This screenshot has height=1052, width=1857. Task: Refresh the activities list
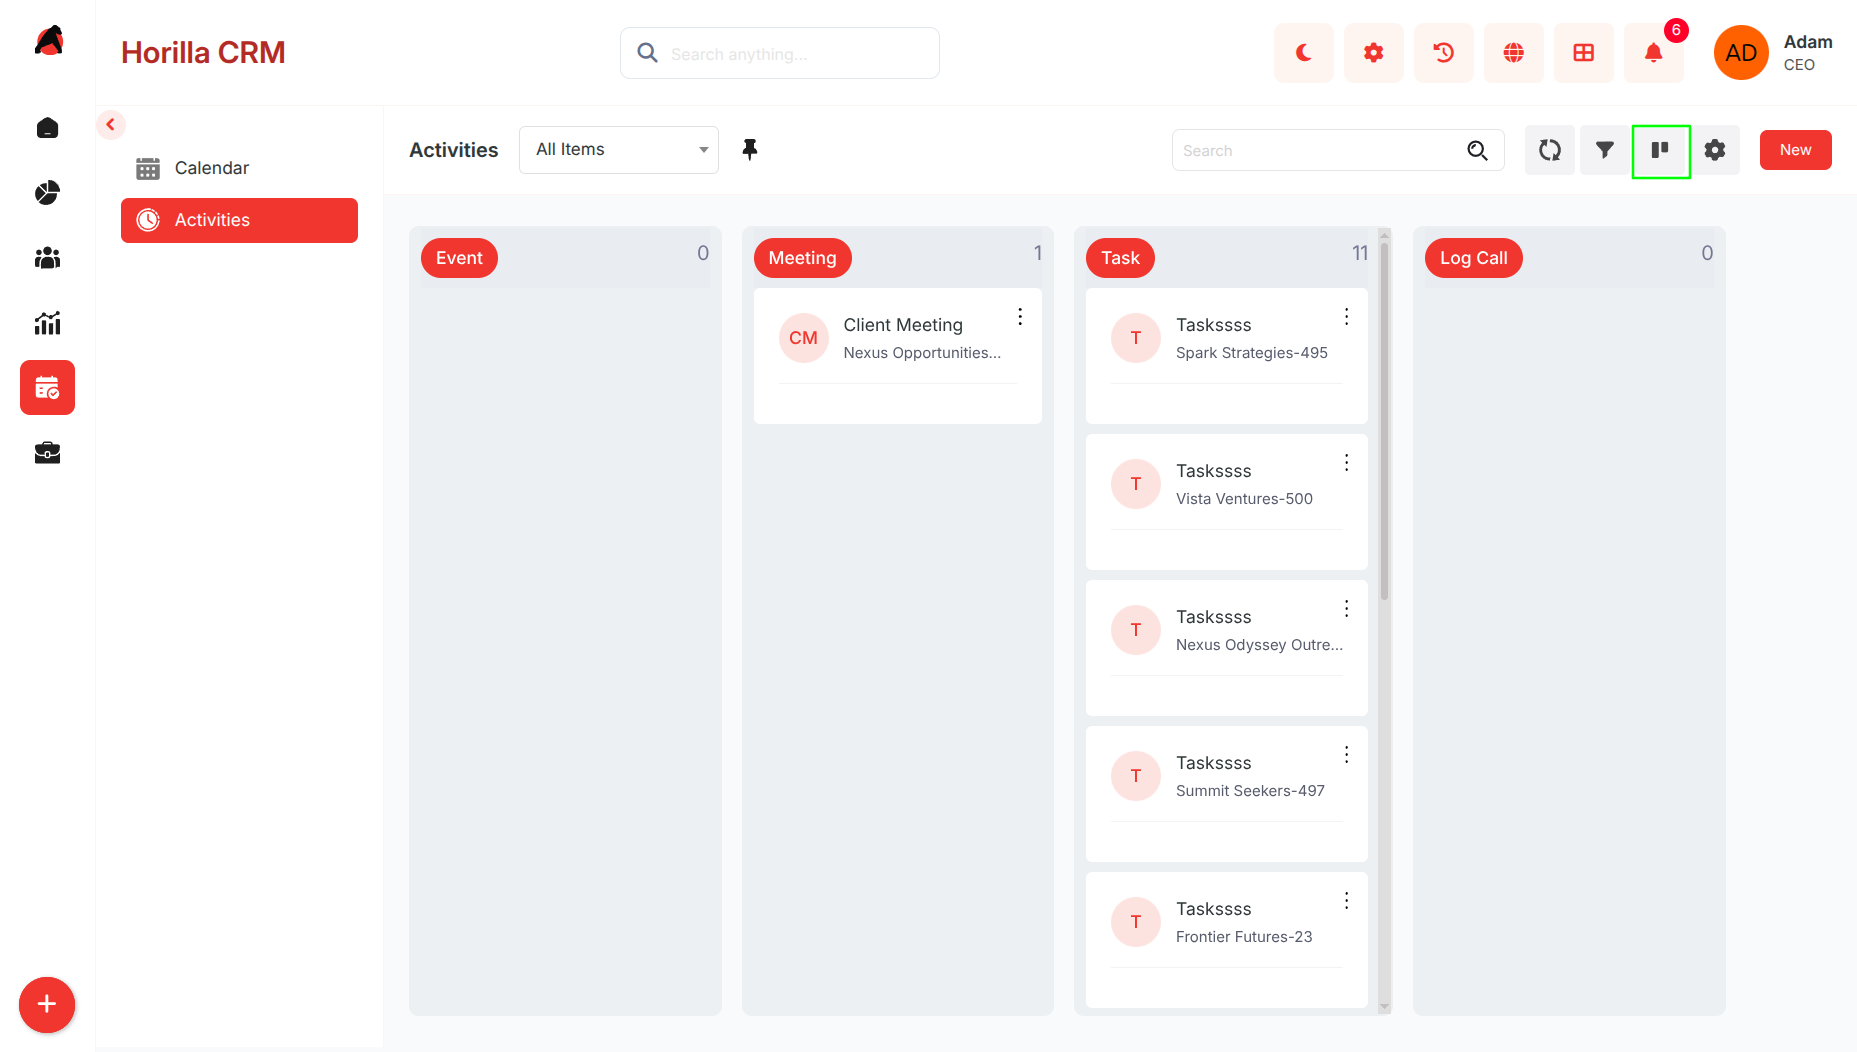pyautogui.click(x=1550, y=150)
